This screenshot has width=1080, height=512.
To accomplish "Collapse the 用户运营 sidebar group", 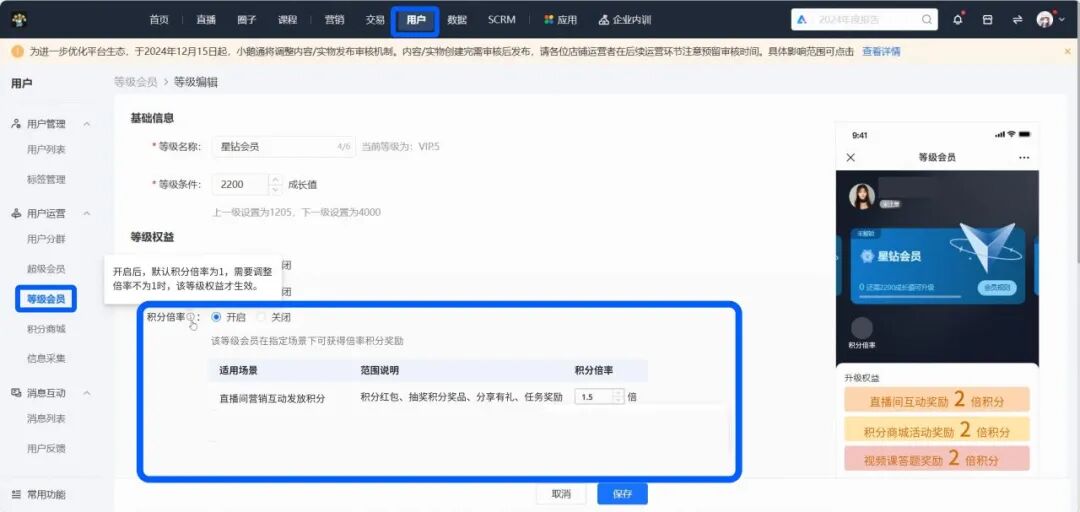I will (87, 214).
